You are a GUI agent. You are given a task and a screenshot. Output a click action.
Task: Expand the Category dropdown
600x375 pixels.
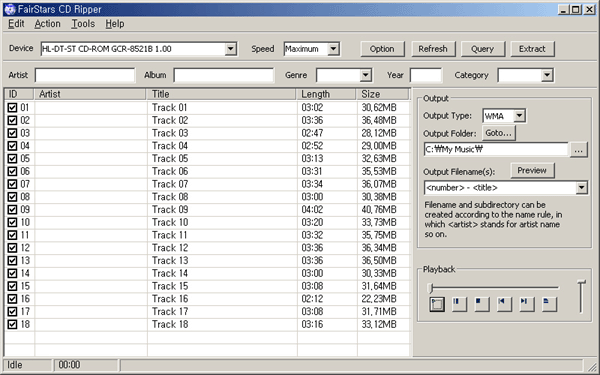pyautogui.click(x=547, y=75)
